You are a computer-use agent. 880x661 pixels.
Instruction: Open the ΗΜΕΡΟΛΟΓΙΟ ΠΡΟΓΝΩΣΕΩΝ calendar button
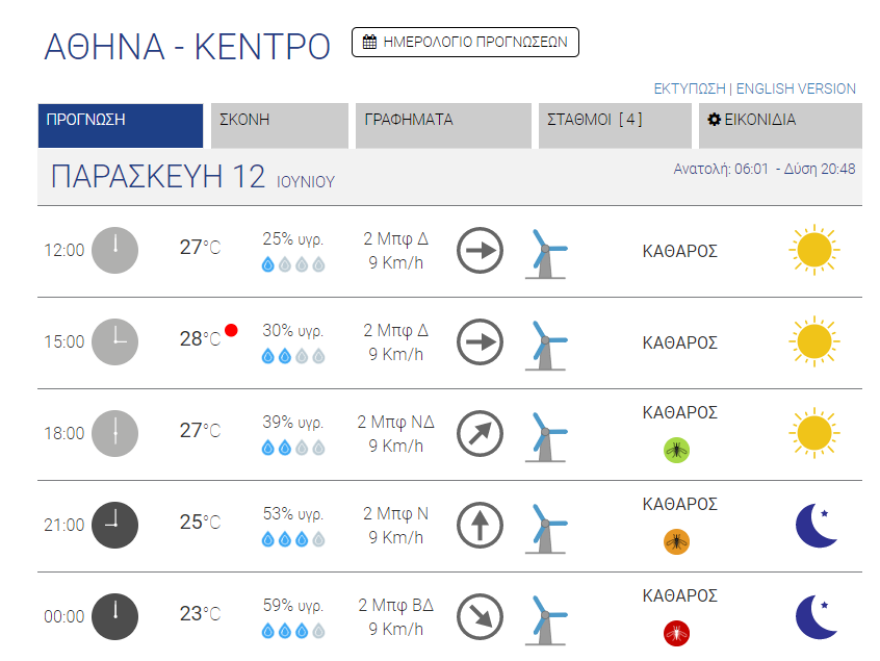pos(465,42)
